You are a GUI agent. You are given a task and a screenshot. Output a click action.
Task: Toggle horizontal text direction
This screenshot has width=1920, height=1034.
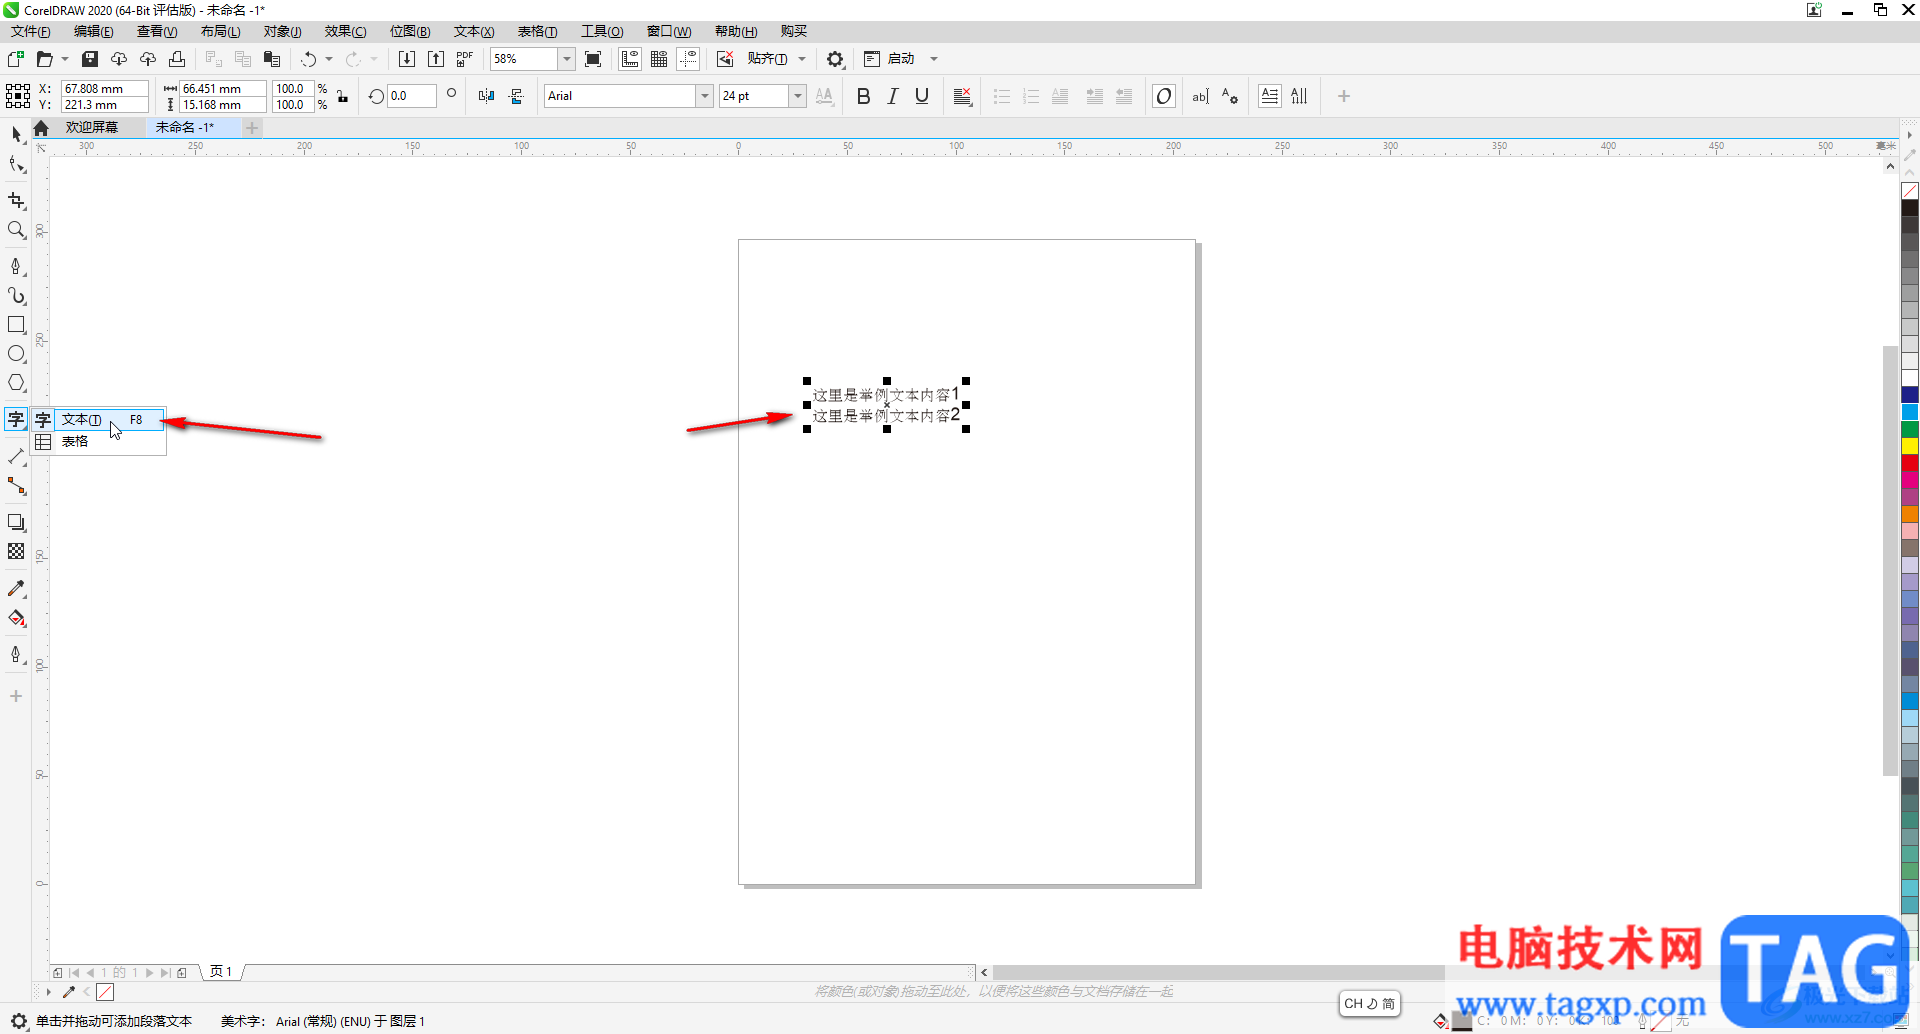point(1270,96)
